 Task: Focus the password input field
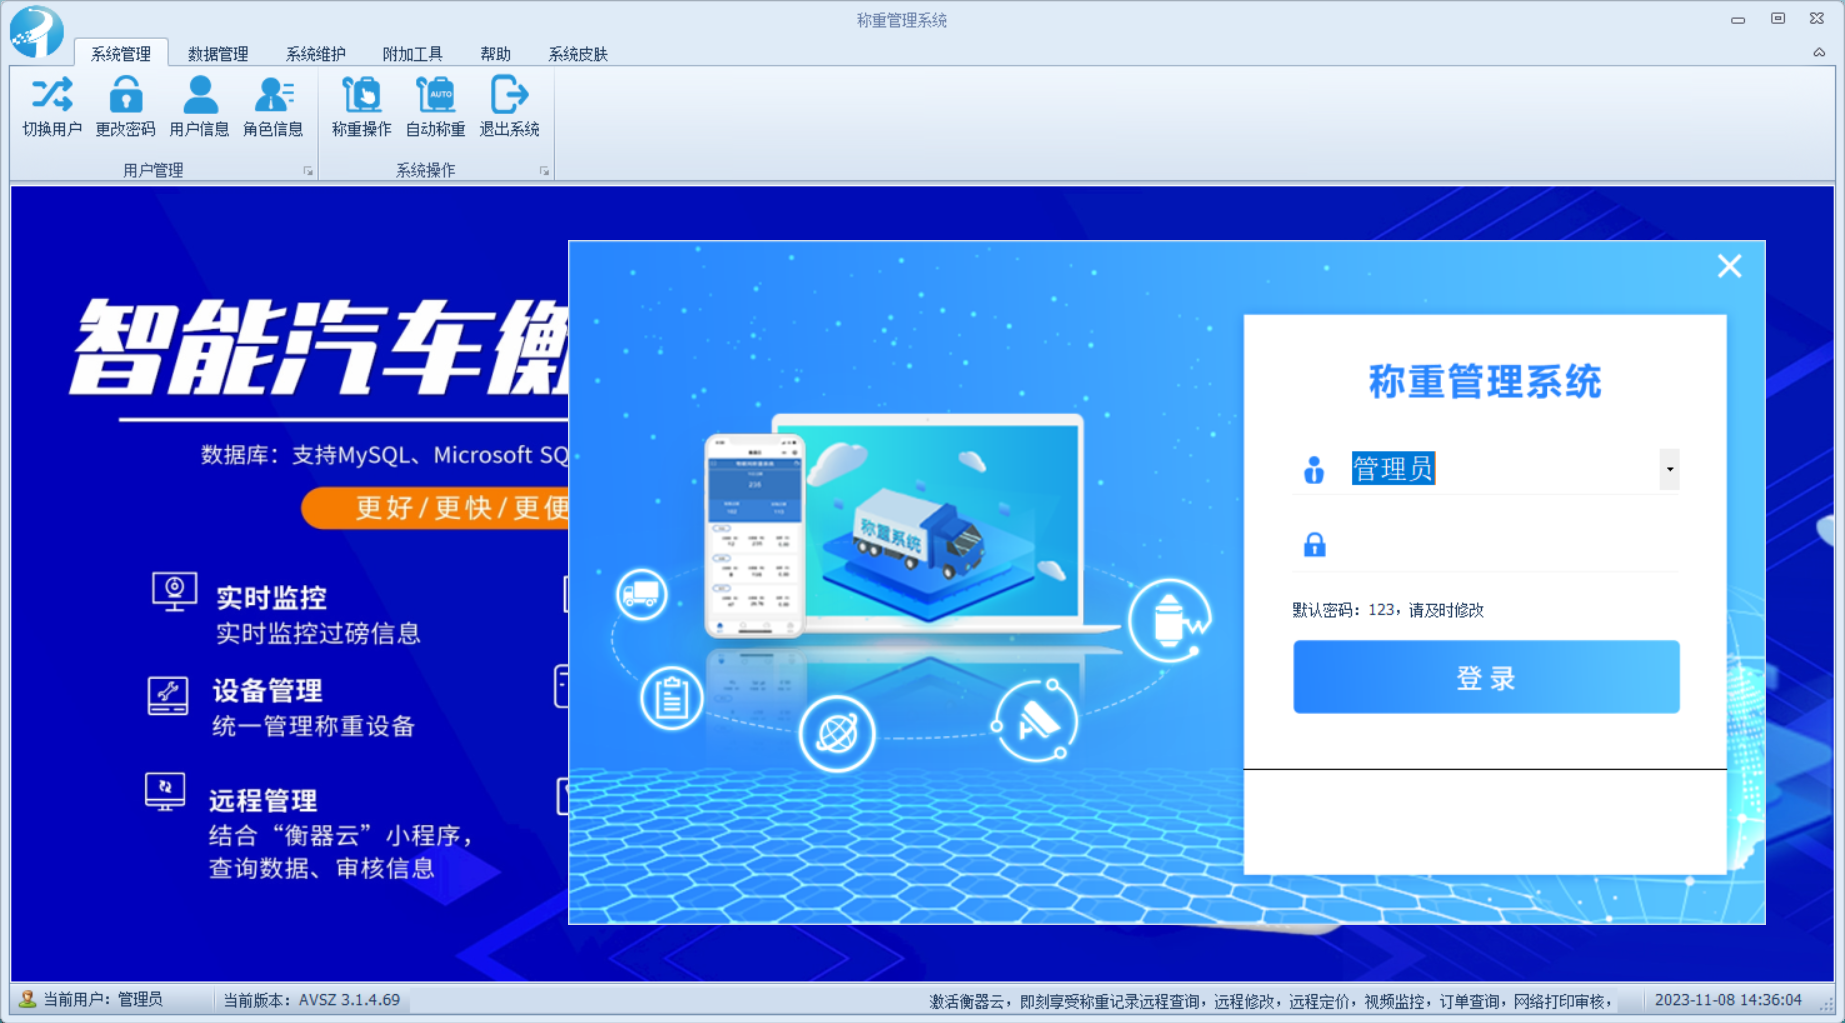1513,545
